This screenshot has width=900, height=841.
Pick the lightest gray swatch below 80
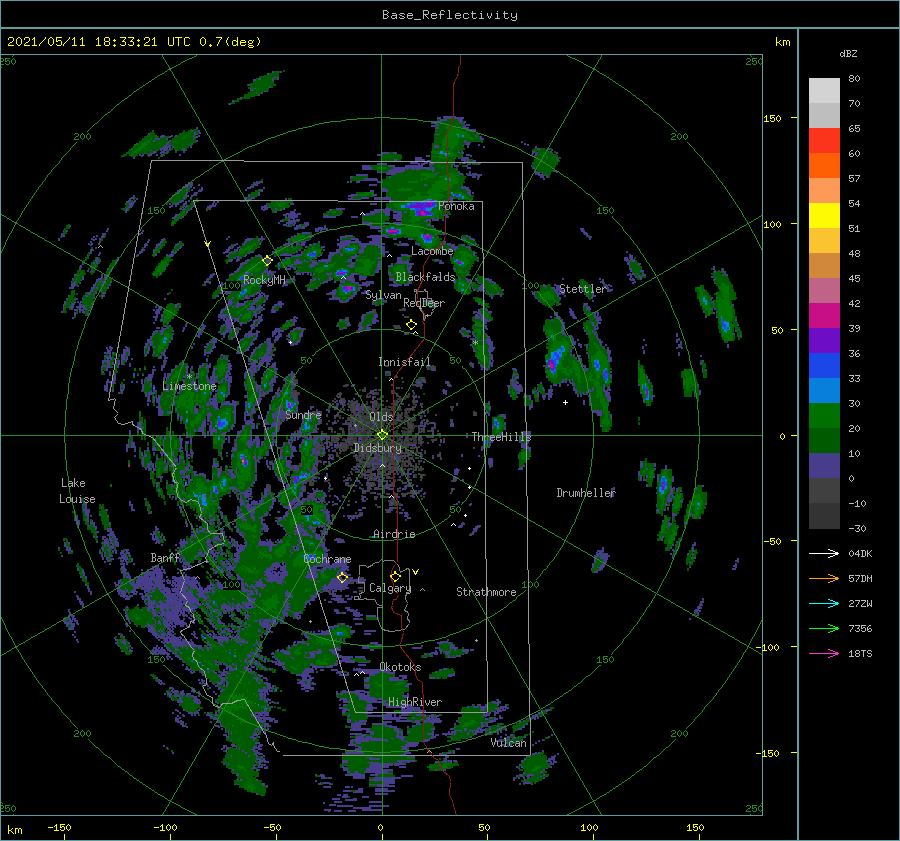pos(824,91)
